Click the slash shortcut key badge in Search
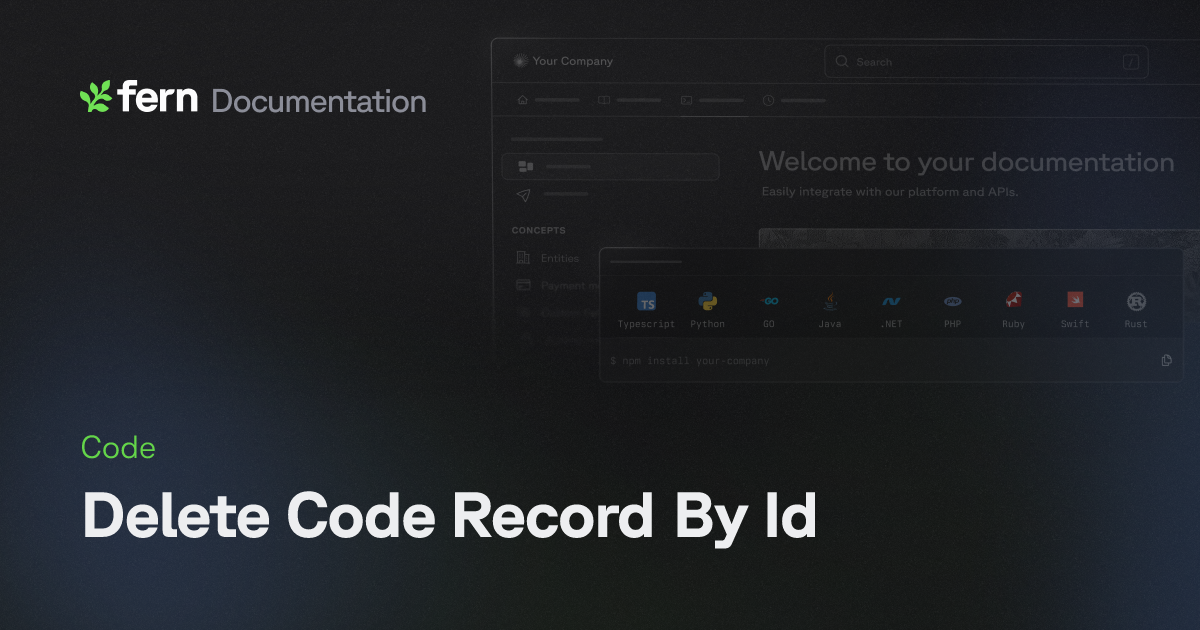This screenshot has width=1200, height=630. pyautogui.click(x=1131, y=62)
